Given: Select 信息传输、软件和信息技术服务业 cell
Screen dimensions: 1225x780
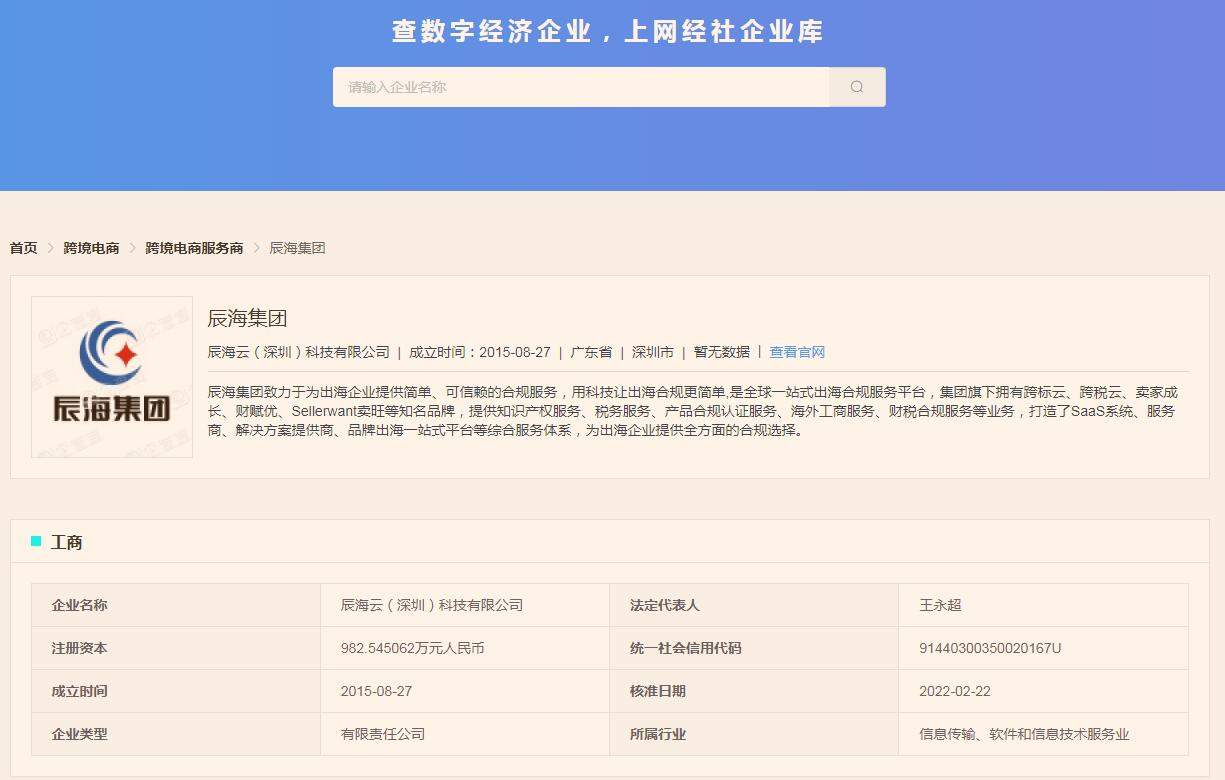Looking at the screenshot, I should 1043,734.
